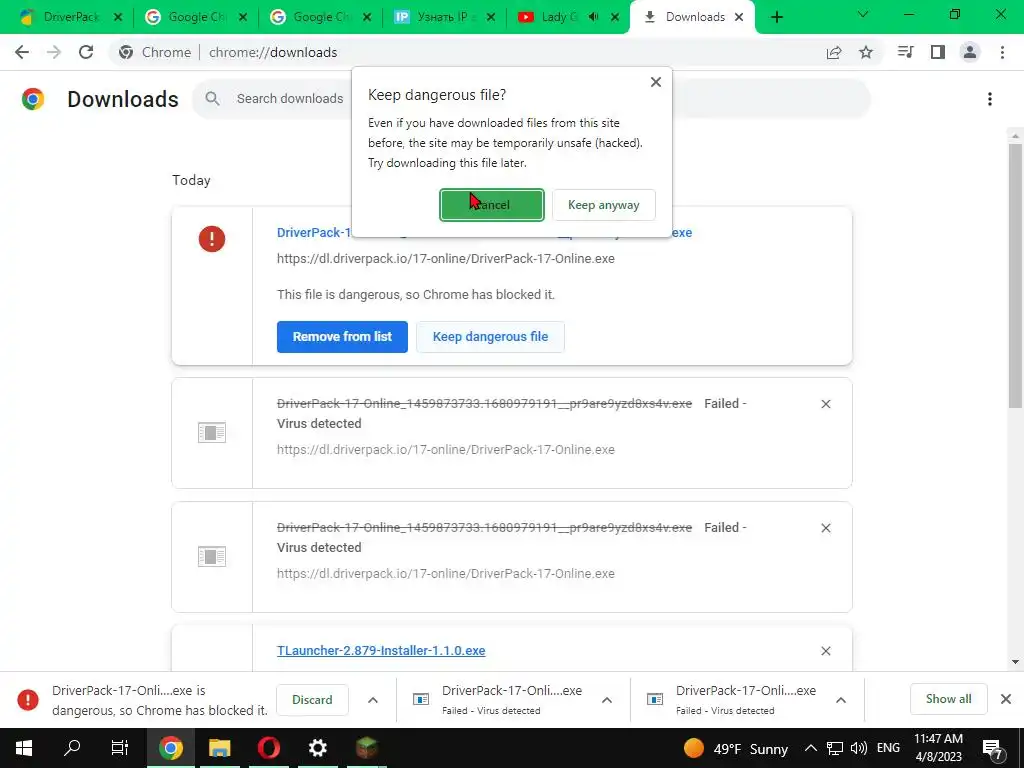This screenshot has height=768, width=1024.
Task: Choose Keep anyway in the dialog
Action: (603, 205)
